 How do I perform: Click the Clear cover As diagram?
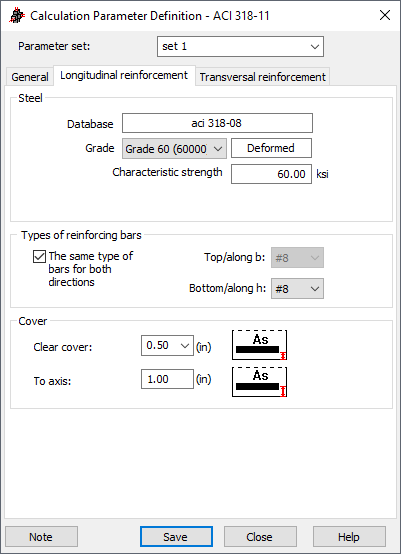259,345
